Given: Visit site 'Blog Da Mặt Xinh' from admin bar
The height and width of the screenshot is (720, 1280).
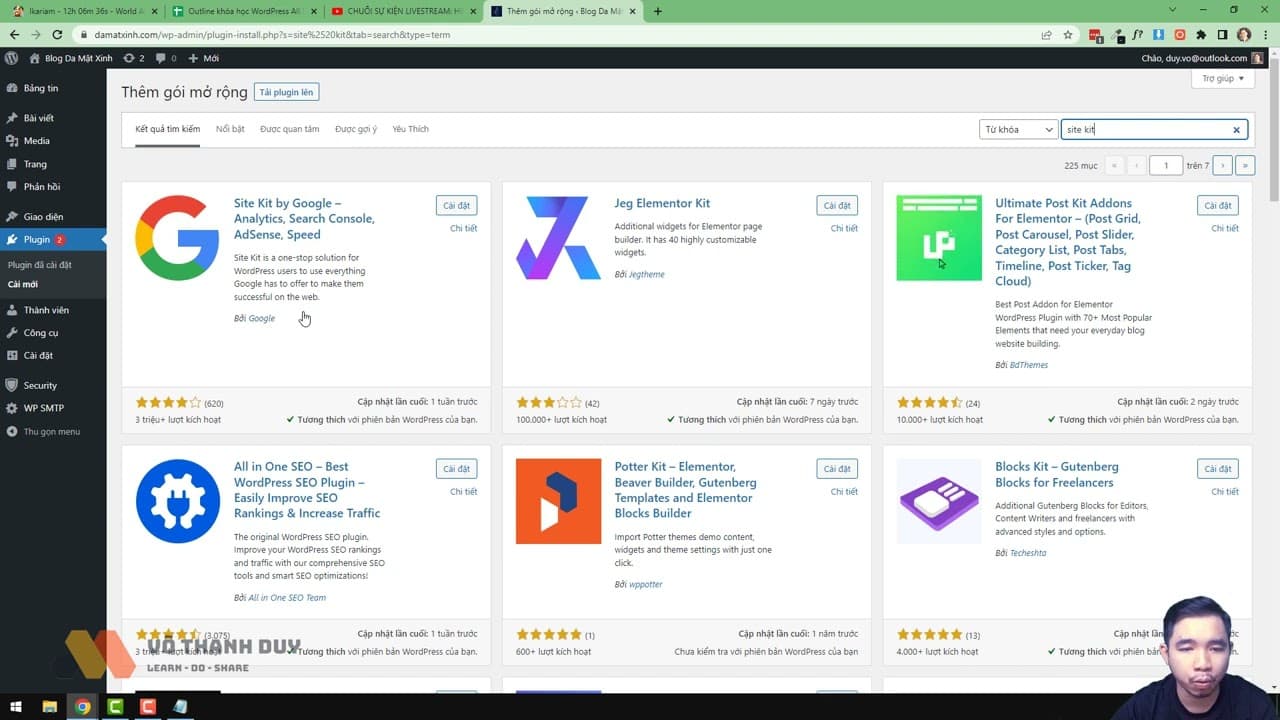Looking at the screenshot, I should (x=71, y=58).
